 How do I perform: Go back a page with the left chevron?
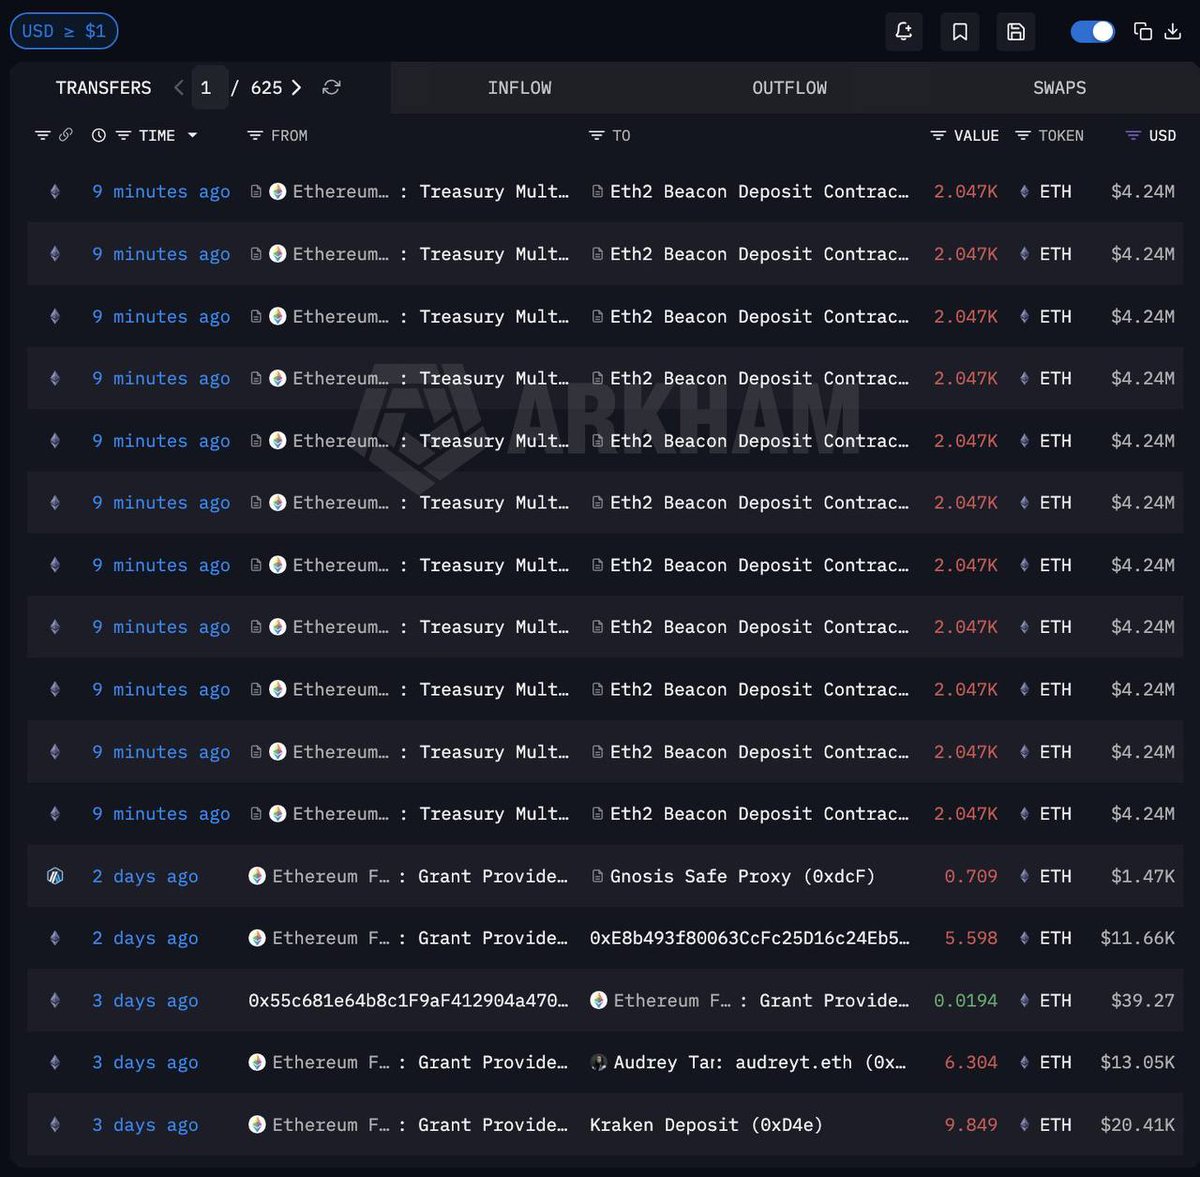pyautogui.click(x=178, y=88)
